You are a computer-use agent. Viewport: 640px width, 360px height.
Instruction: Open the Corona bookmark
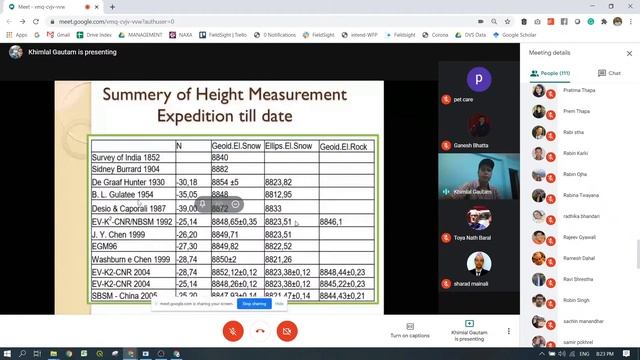(435, 35)
